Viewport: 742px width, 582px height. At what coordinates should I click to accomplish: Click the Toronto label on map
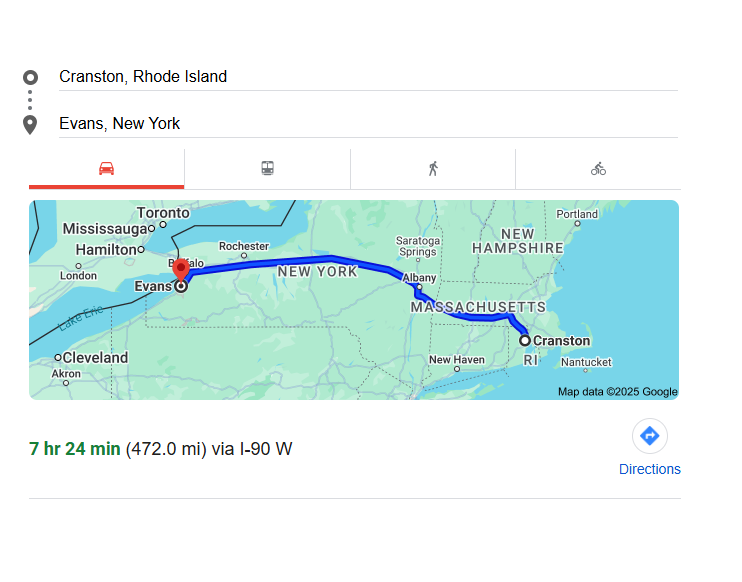[x=163, y=213]
